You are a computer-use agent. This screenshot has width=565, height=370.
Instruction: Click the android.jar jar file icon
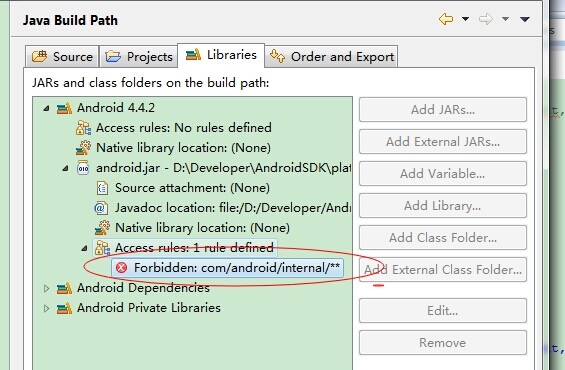coord(83,168)
